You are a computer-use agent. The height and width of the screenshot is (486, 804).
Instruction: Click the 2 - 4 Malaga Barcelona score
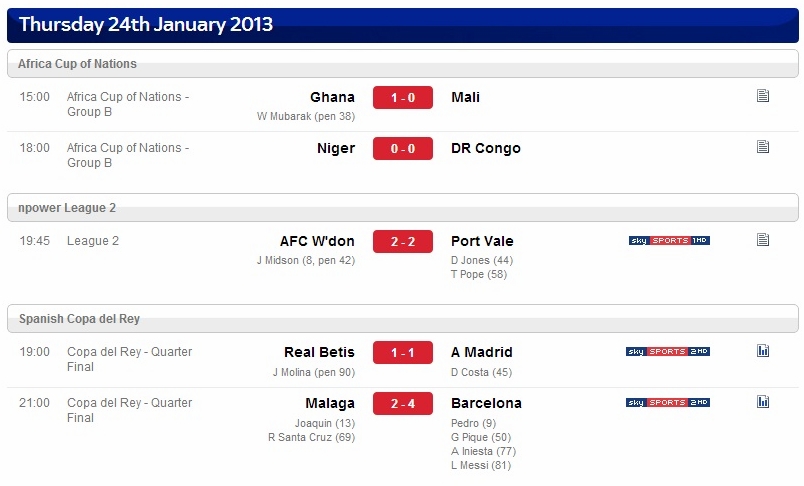pyautogui.click(x=403, y=403)
